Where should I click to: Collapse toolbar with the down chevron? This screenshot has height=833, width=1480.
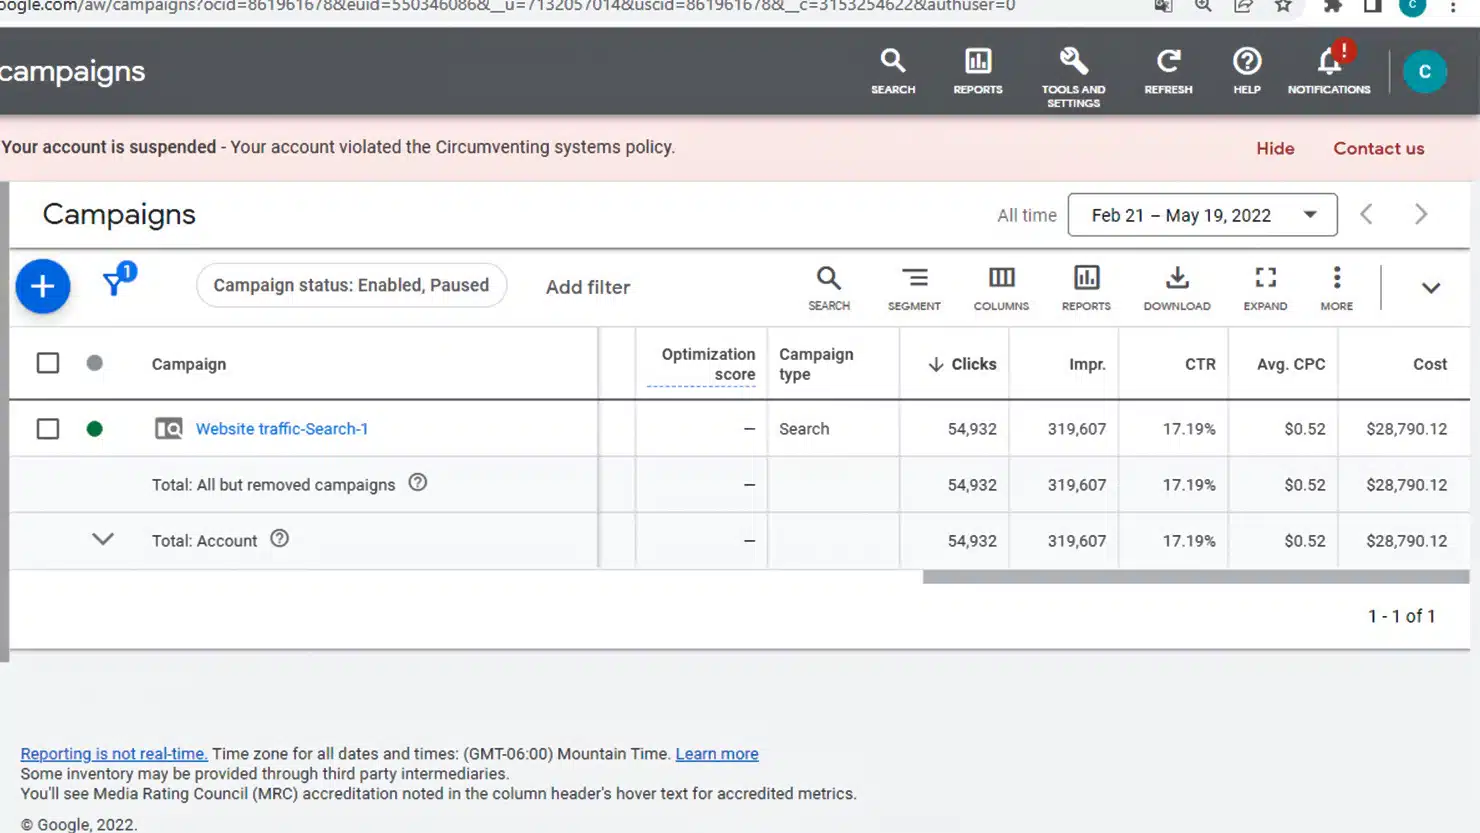[1431, 288]
